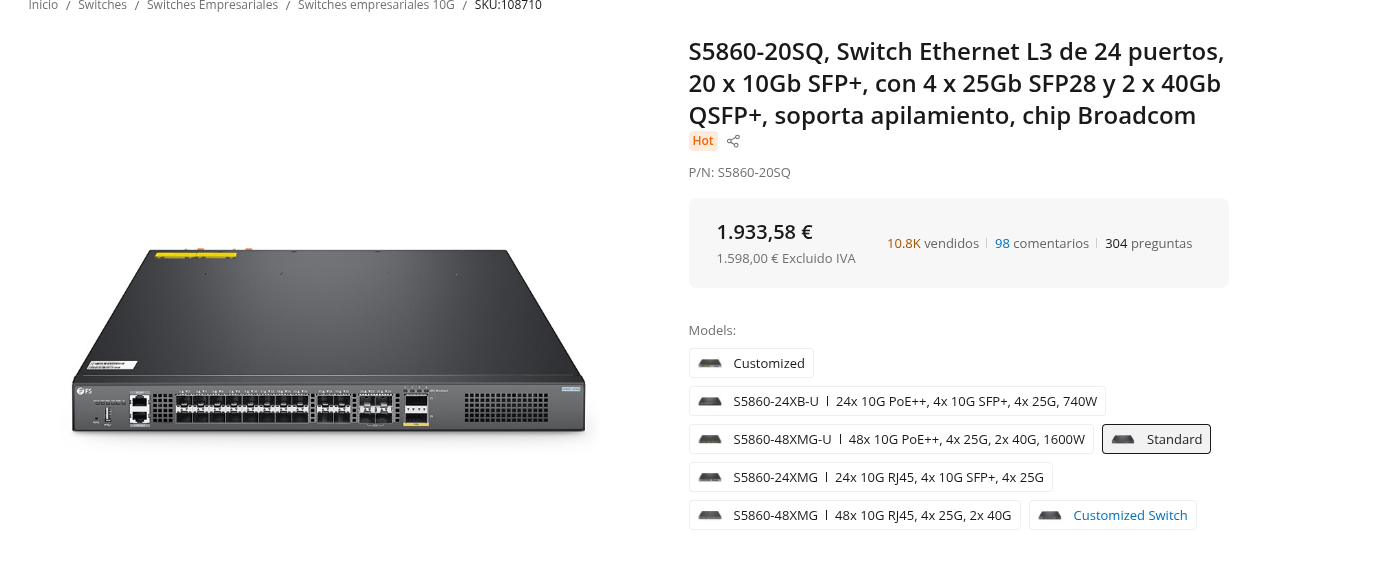Open the Customized Switch link

click(1130, 515)
